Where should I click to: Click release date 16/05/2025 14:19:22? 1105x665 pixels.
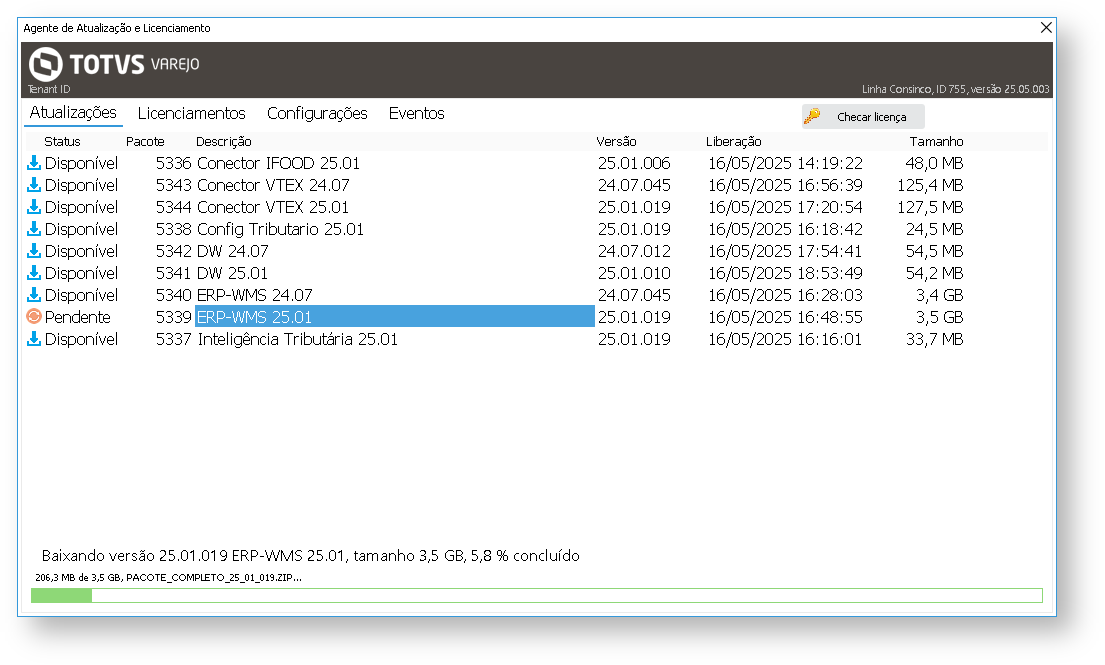coord(785,163)
